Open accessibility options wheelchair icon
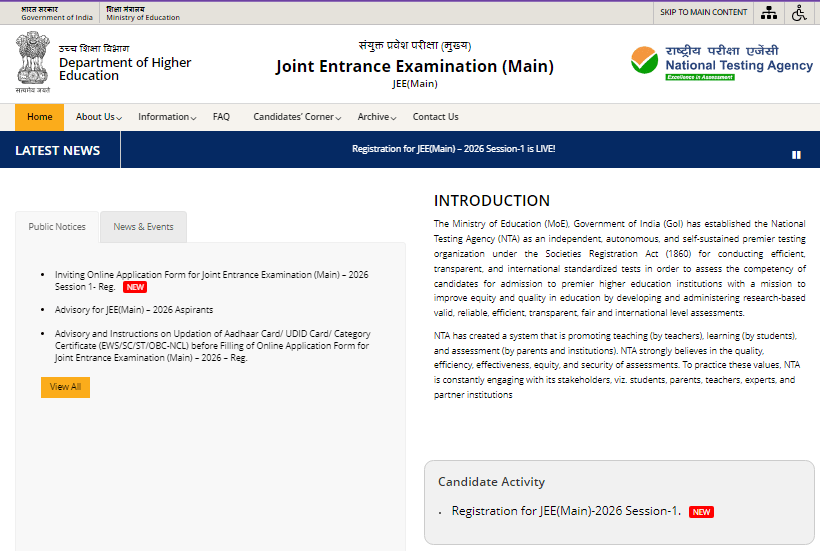 [x=799, y=13]
